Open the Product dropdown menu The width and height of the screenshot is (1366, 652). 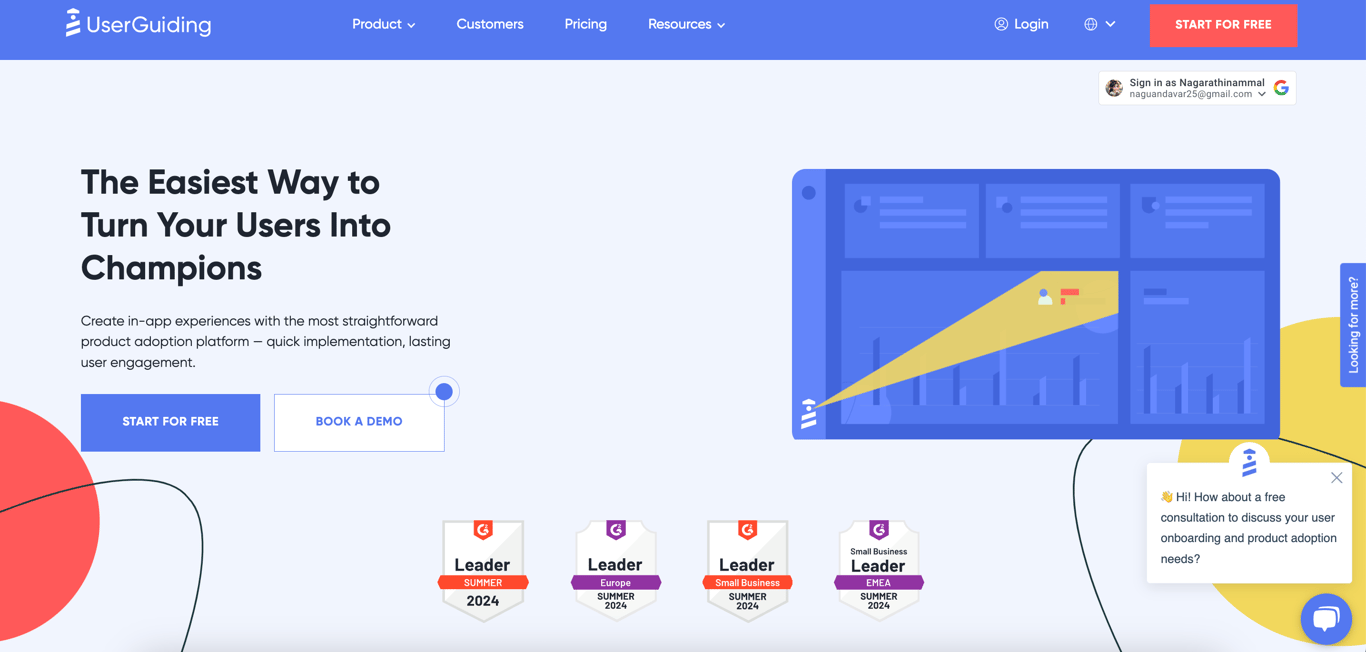click(383, 24)
